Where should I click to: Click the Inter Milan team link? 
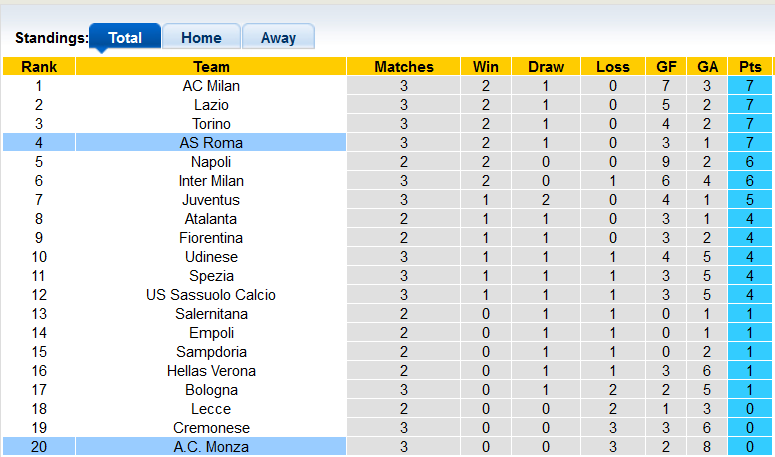coord(211,181)
